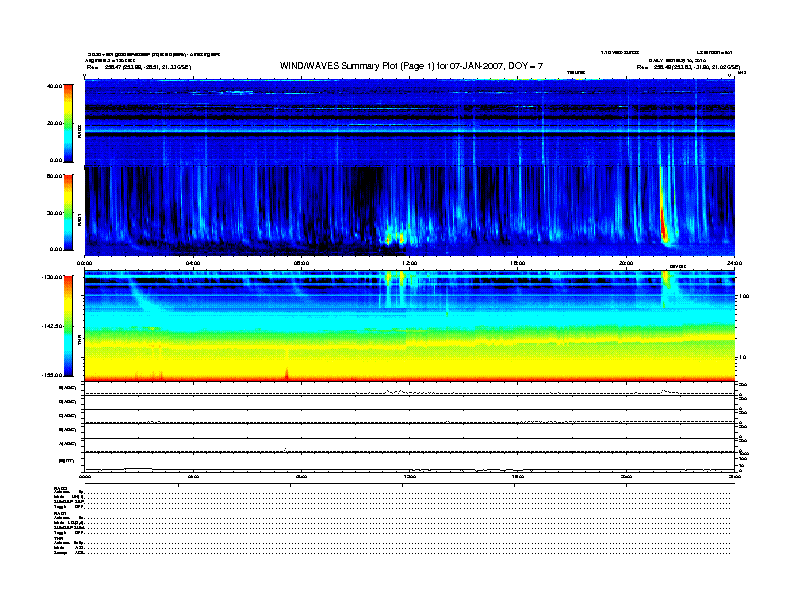Screen dimensions: 792x612
Task: Click the 40.00 label on RAD2 scale
Action: pos(54,86)
